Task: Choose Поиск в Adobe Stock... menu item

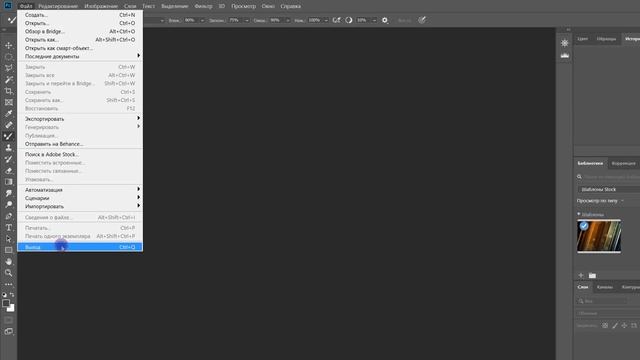Action: coord(80,154)
